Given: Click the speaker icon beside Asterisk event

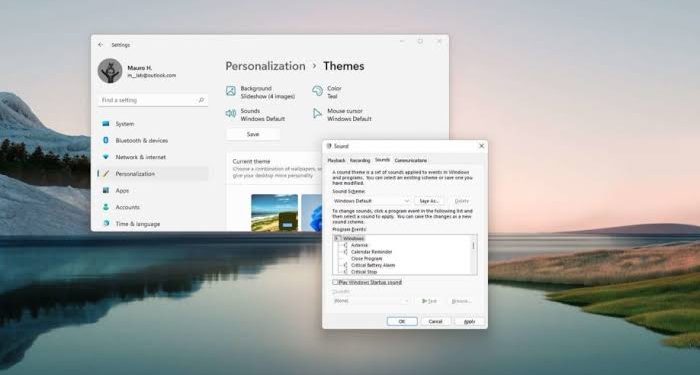Looking at the screenshot, I should coord(345,245).
